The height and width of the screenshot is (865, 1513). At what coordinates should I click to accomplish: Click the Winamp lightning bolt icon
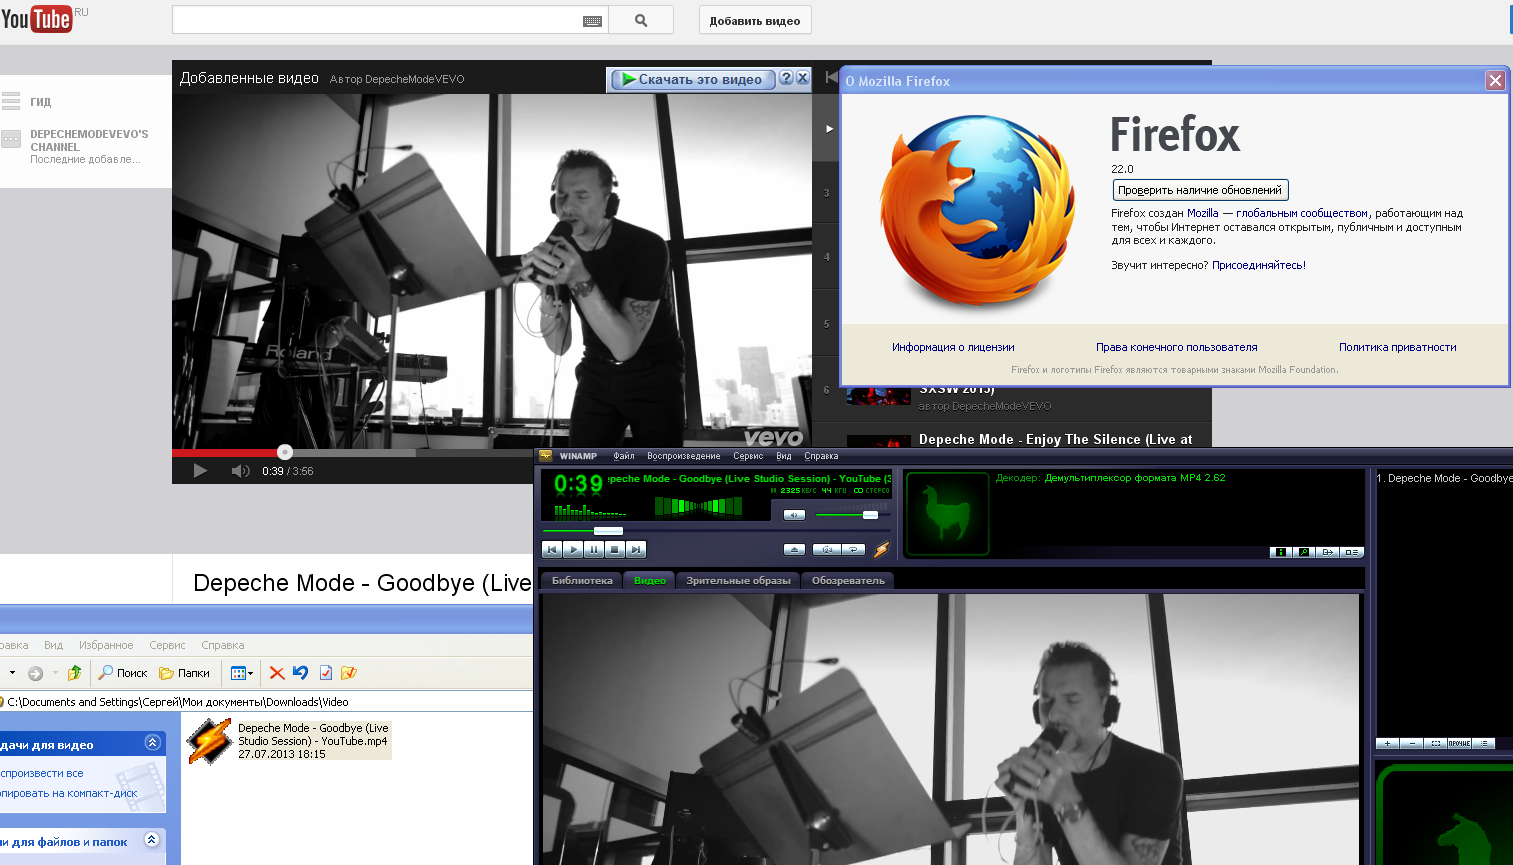[x=881, y=549]
